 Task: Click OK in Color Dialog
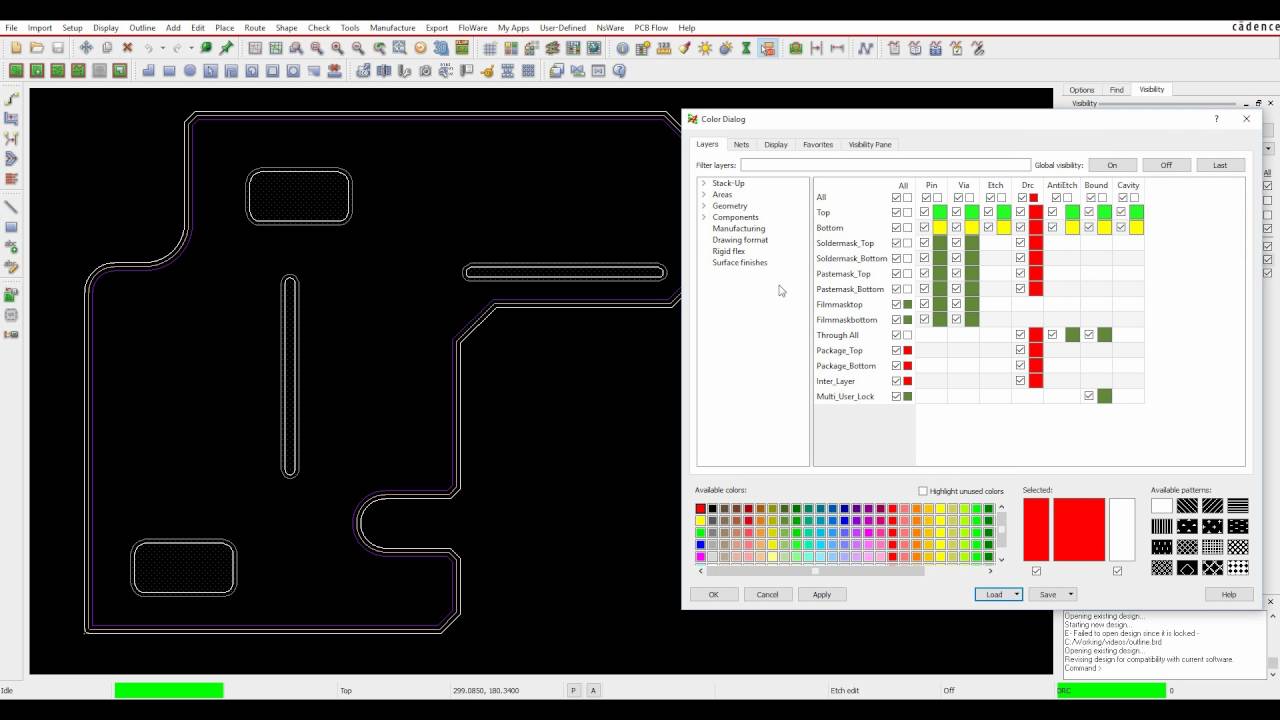(x=714, y=594)
